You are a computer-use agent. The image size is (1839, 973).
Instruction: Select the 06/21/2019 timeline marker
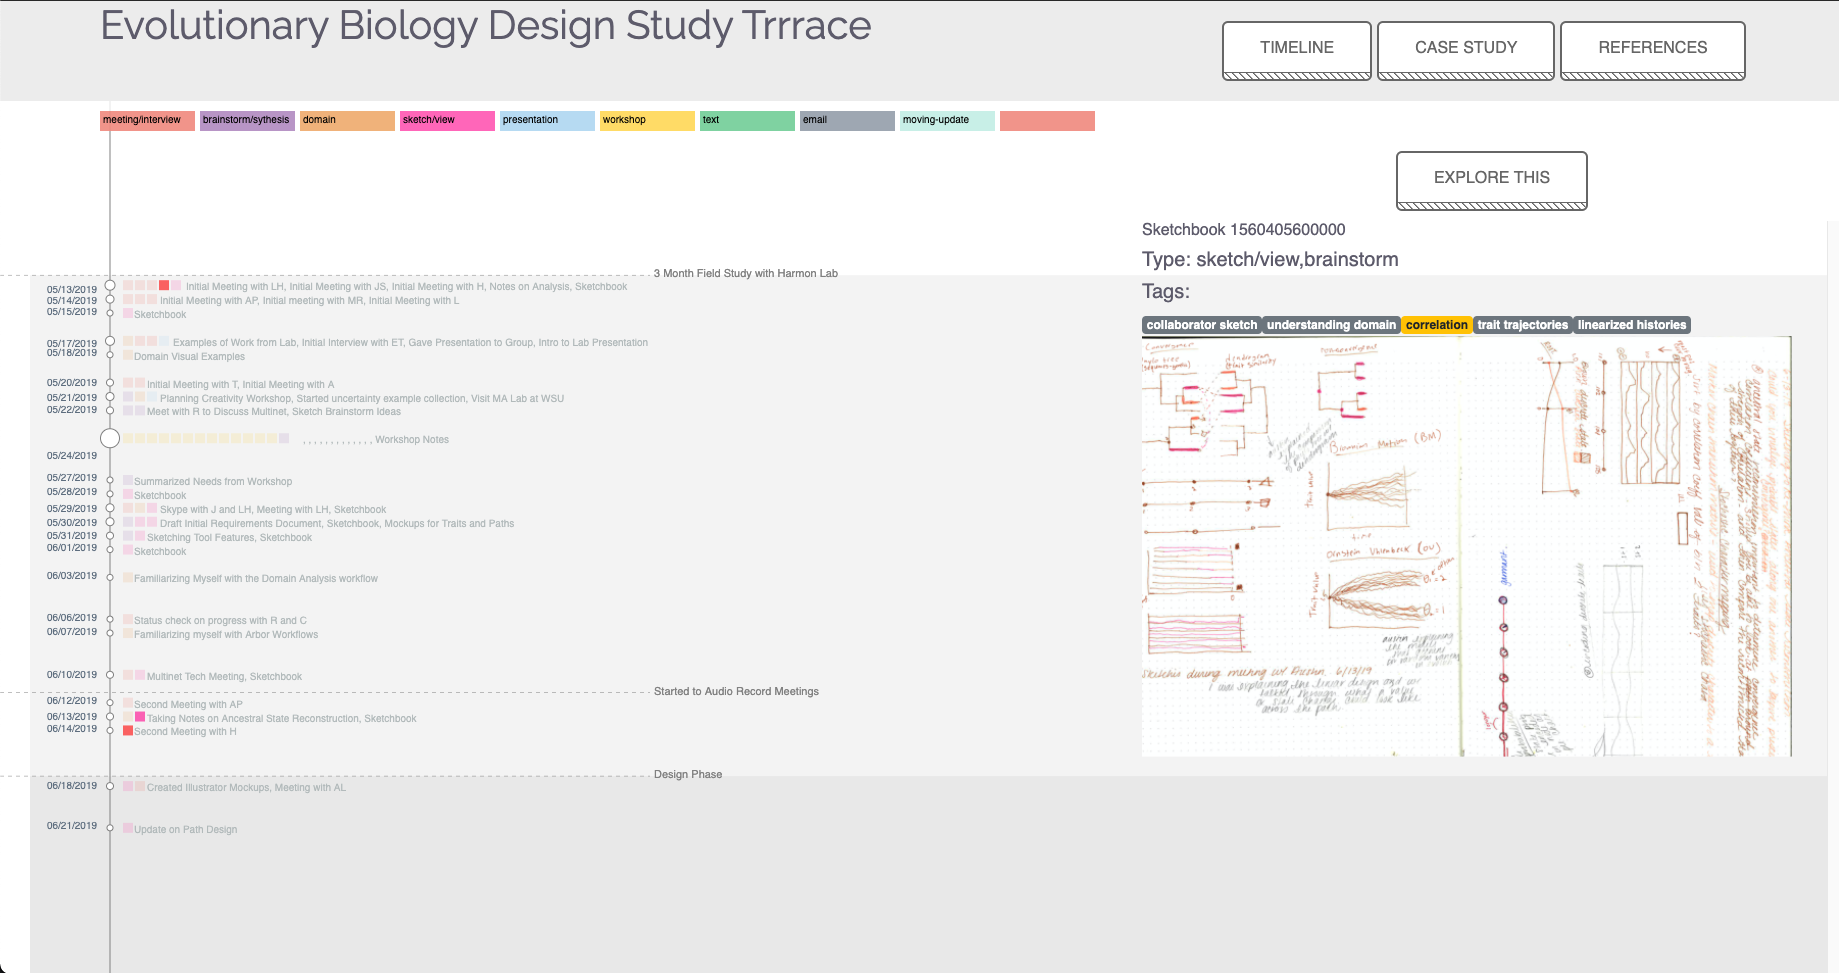pos(110,828)
